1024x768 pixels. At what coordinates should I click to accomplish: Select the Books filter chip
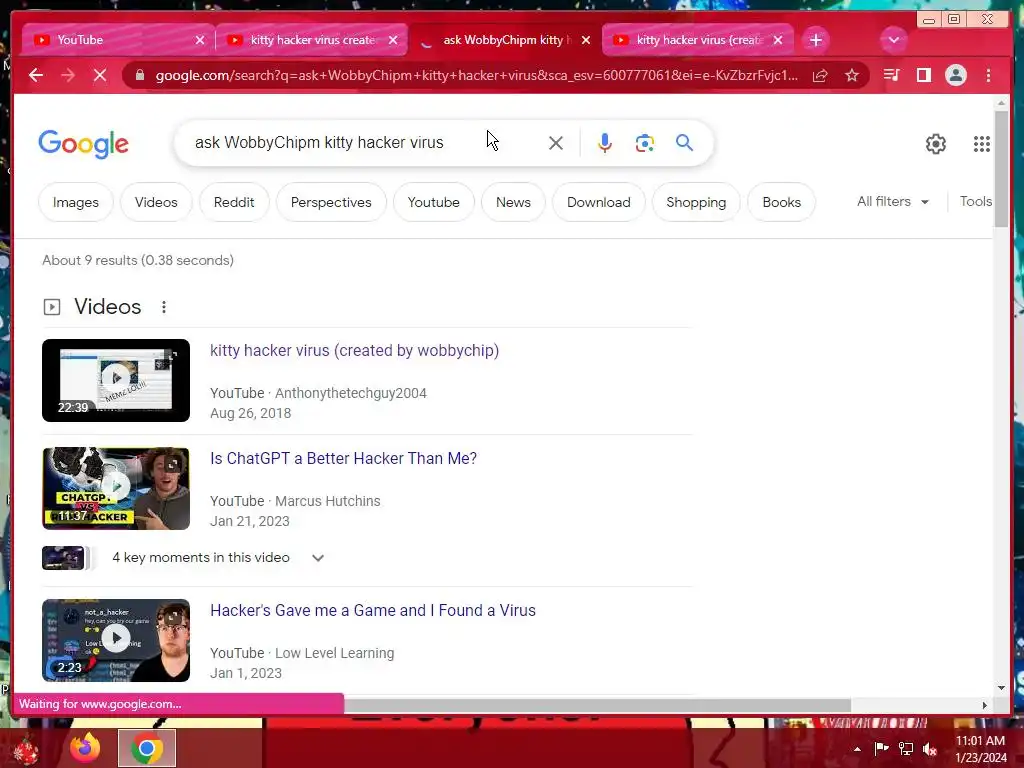pyautogui.click(x=782, y=202)
